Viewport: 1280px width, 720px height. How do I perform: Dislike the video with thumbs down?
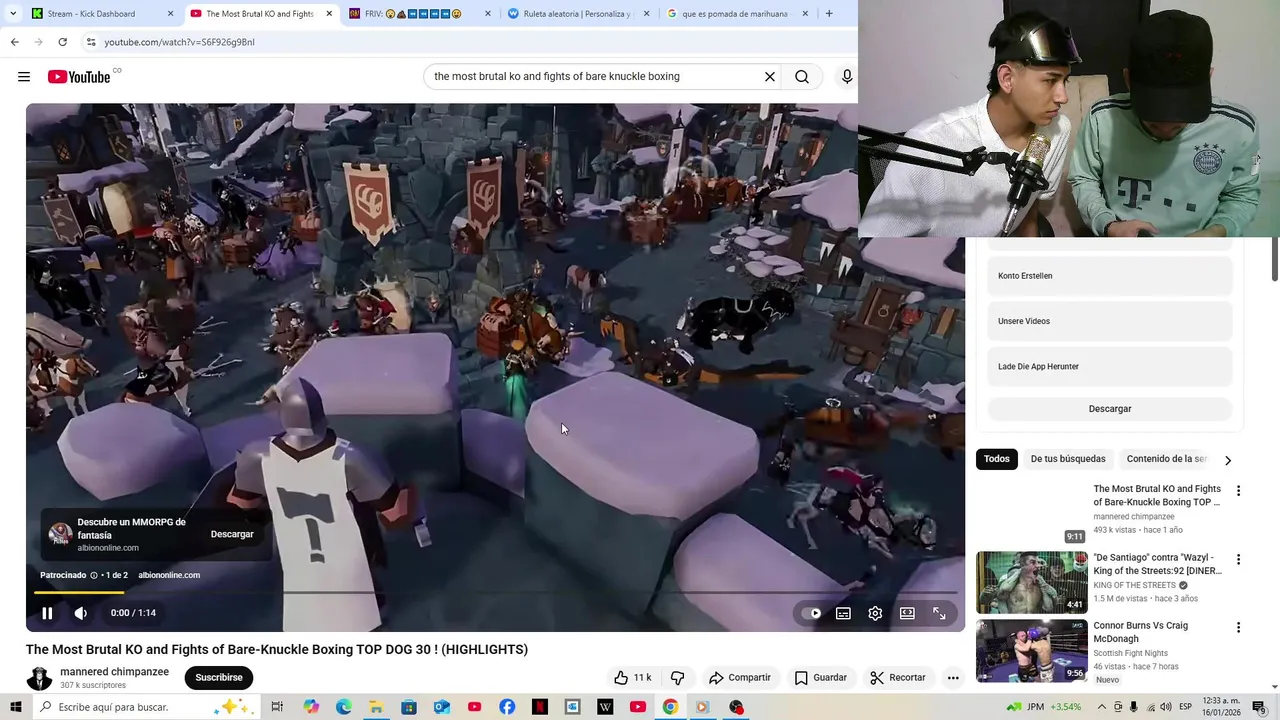pos(677,677)
